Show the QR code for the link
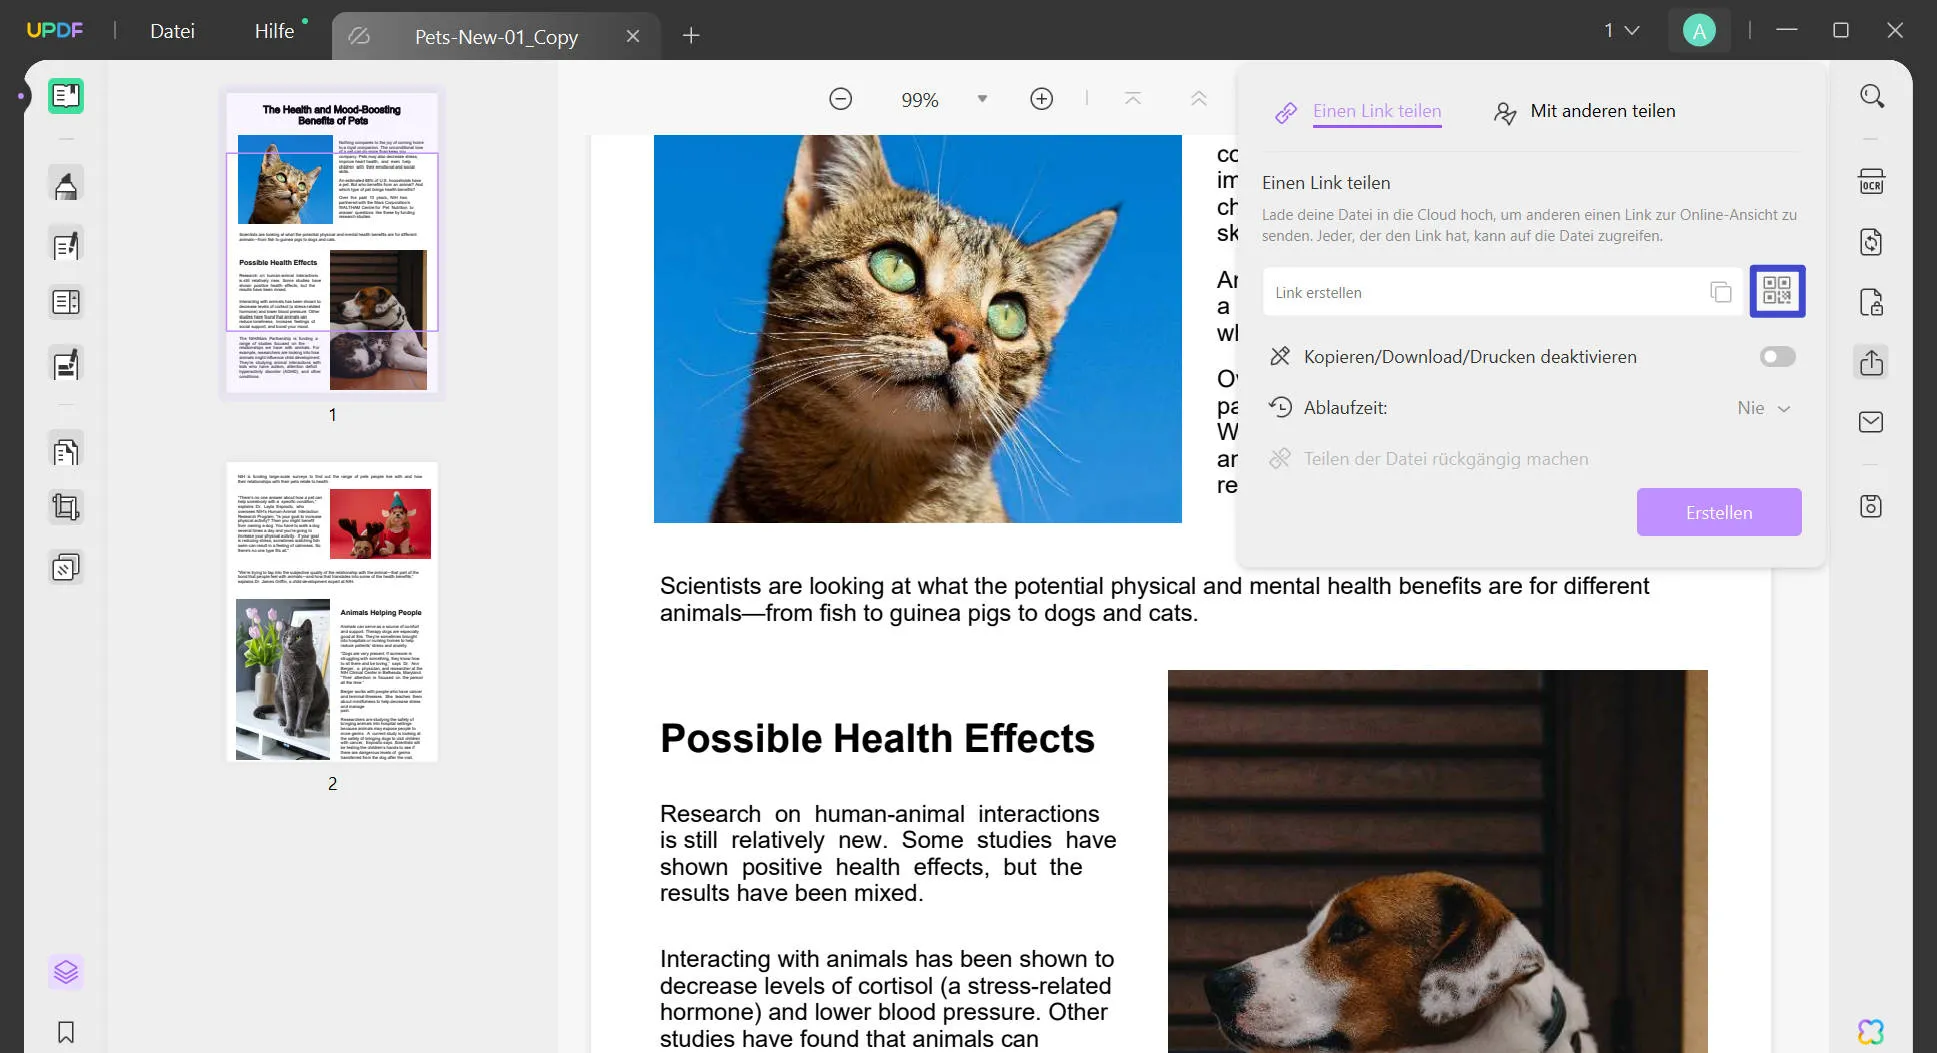Image resolution: width=1937 pixels, height=1053 pixels. point(1777,291)
